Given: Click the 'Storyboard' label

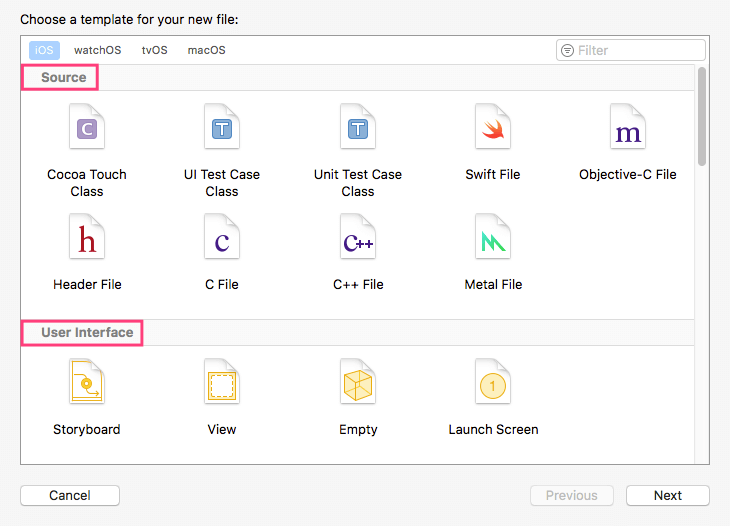Looking at the screenshot, I should [x=87, y=429].
